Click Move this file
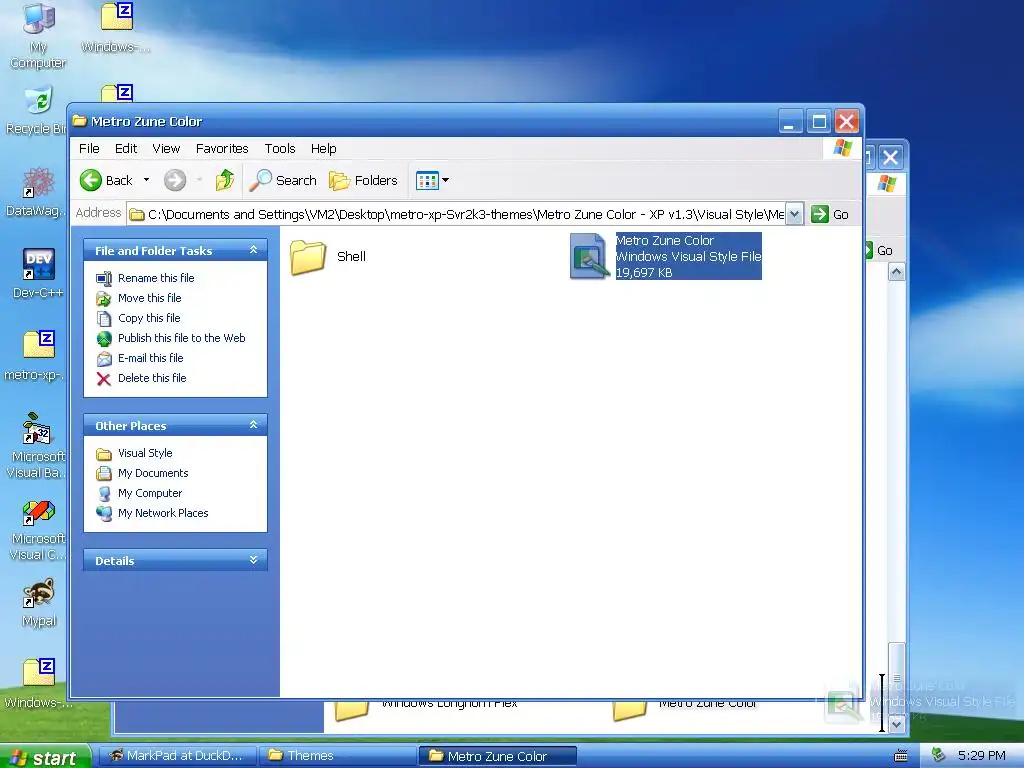This screenshot has width=1024, height=768. tap(150, 298)
